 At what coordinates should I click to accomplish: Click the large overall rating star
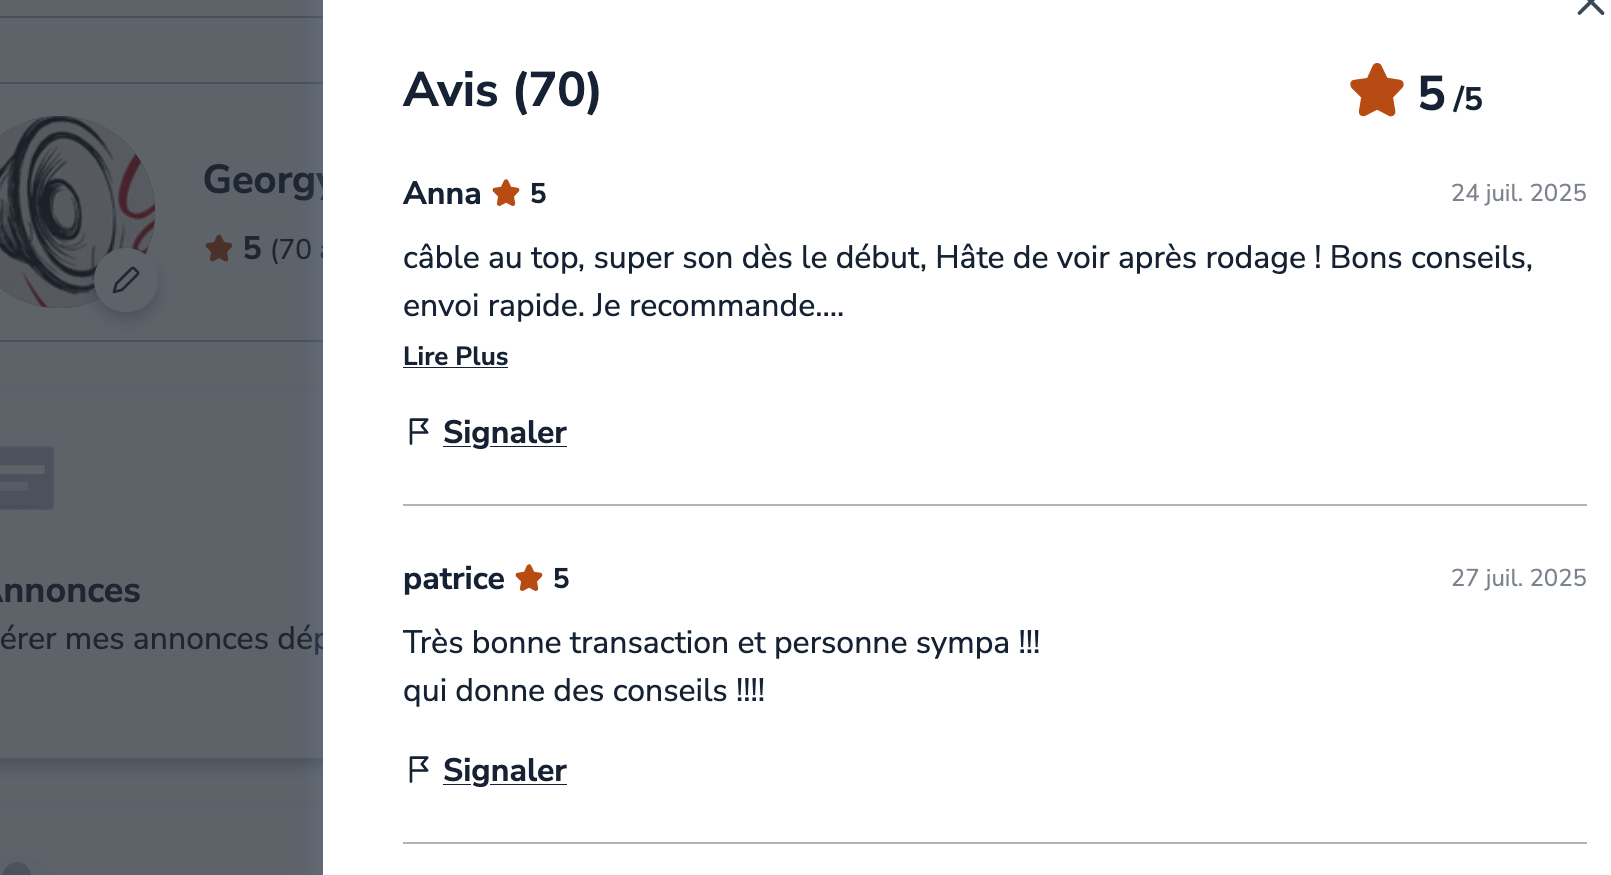coord(1376,91)
